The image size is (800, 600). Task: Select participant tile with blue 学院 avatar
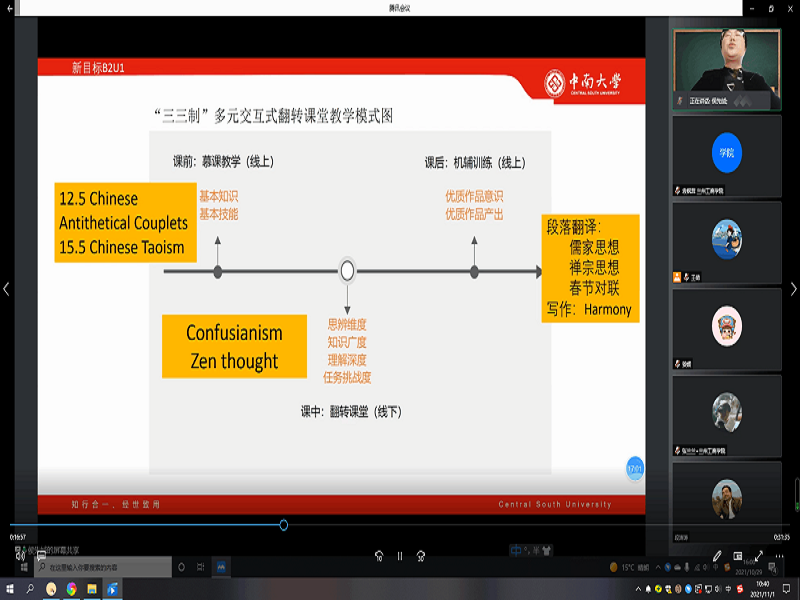pos(727,153)
